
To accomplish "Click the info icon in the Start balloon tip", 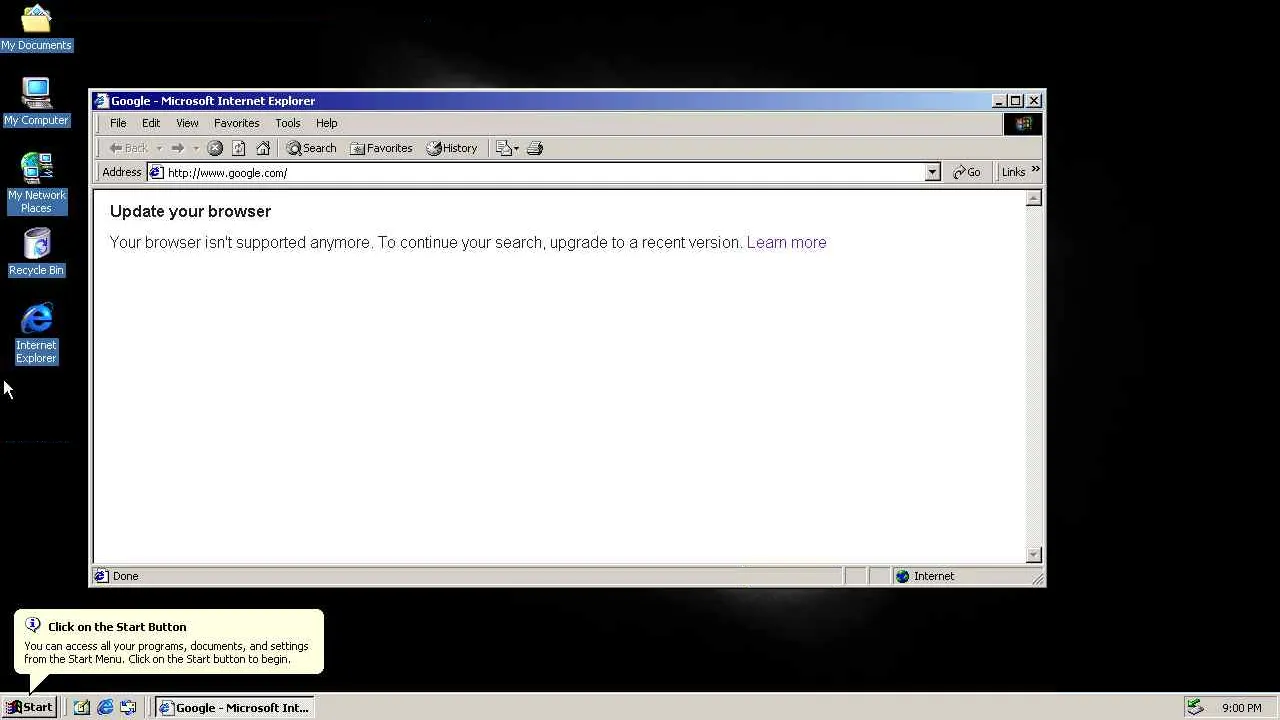I will point(33,625).
